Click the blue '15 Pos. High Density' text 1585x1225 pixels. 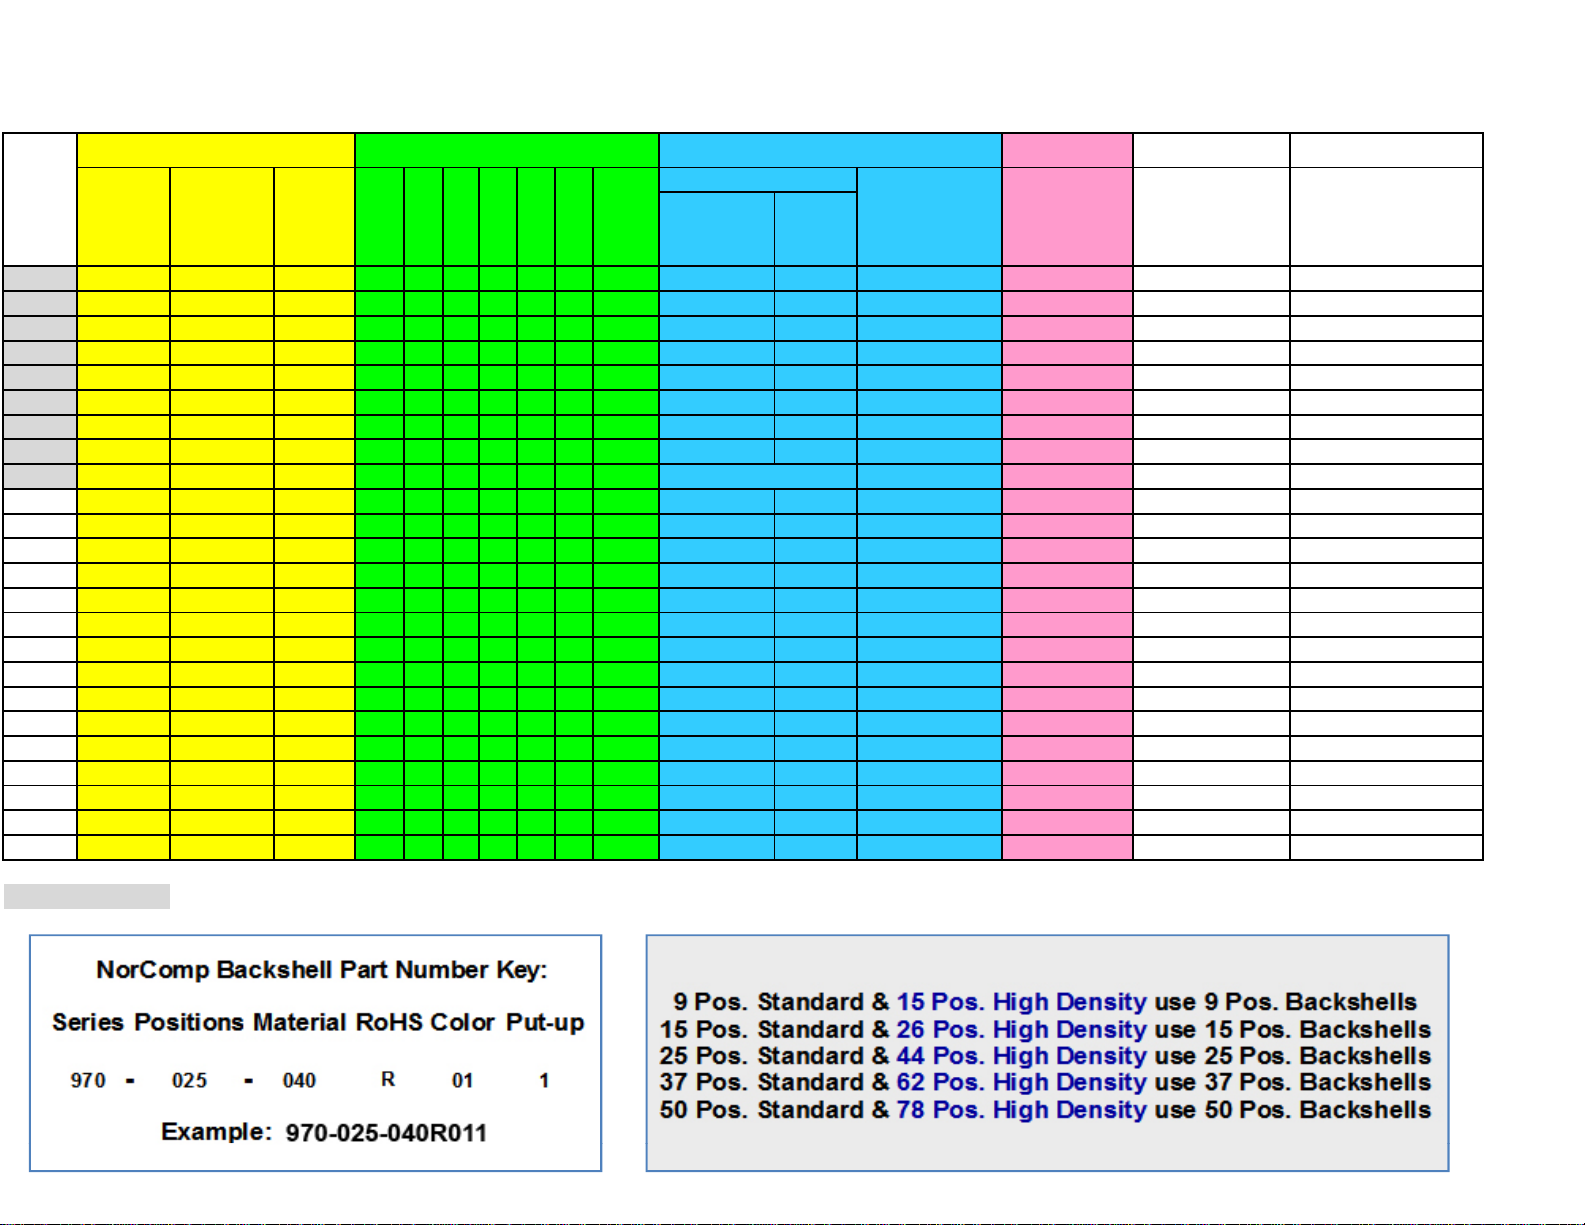[1021, 1002]
